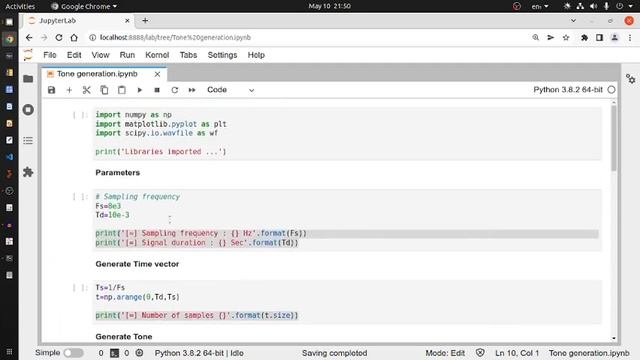Open the Ubuntu Activities overview
The image size is (640, 360).
tap(20, 6)
